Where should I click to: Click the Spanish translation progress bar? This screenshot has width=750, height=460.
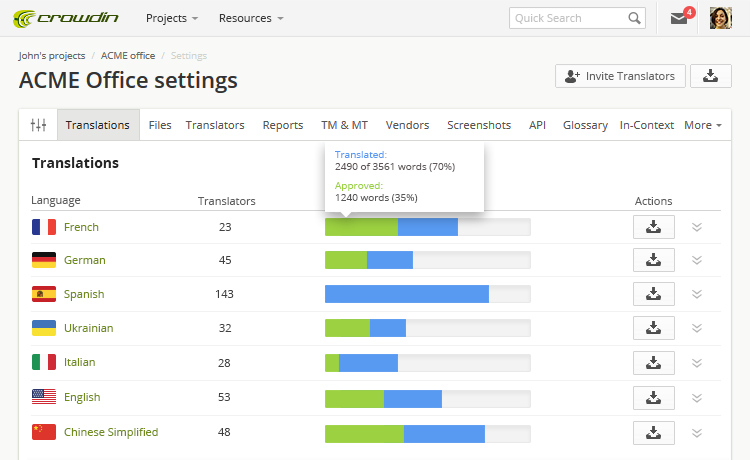pyautogui.click(x=428, y=294)
